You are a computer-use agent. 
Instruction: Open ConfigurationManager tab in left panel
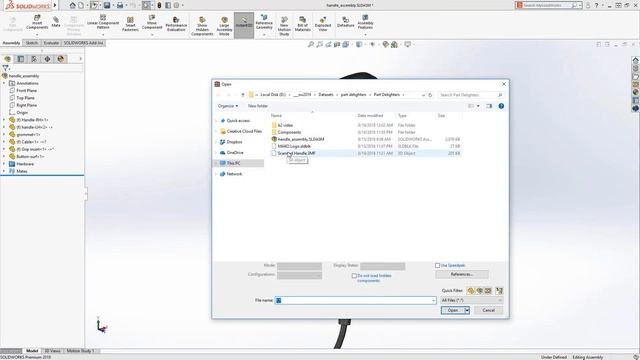(34, 59)
